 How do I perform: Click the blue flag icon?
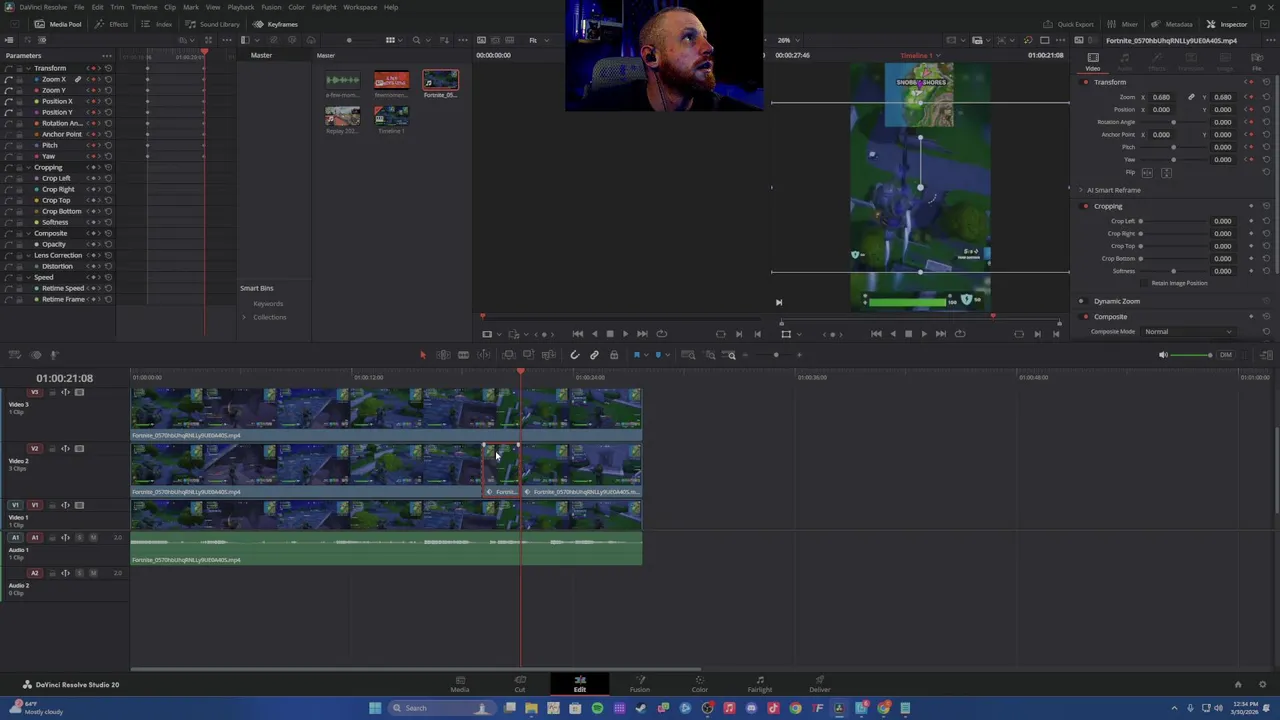point(636,355)
